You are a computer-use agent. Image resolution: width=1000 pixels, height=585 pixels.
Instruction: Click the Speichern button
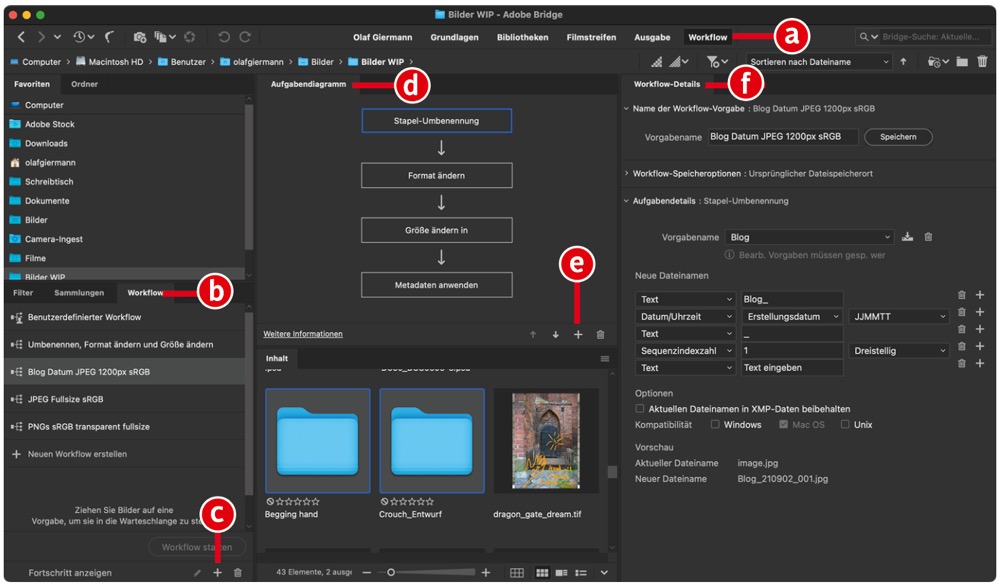[897, 137]
